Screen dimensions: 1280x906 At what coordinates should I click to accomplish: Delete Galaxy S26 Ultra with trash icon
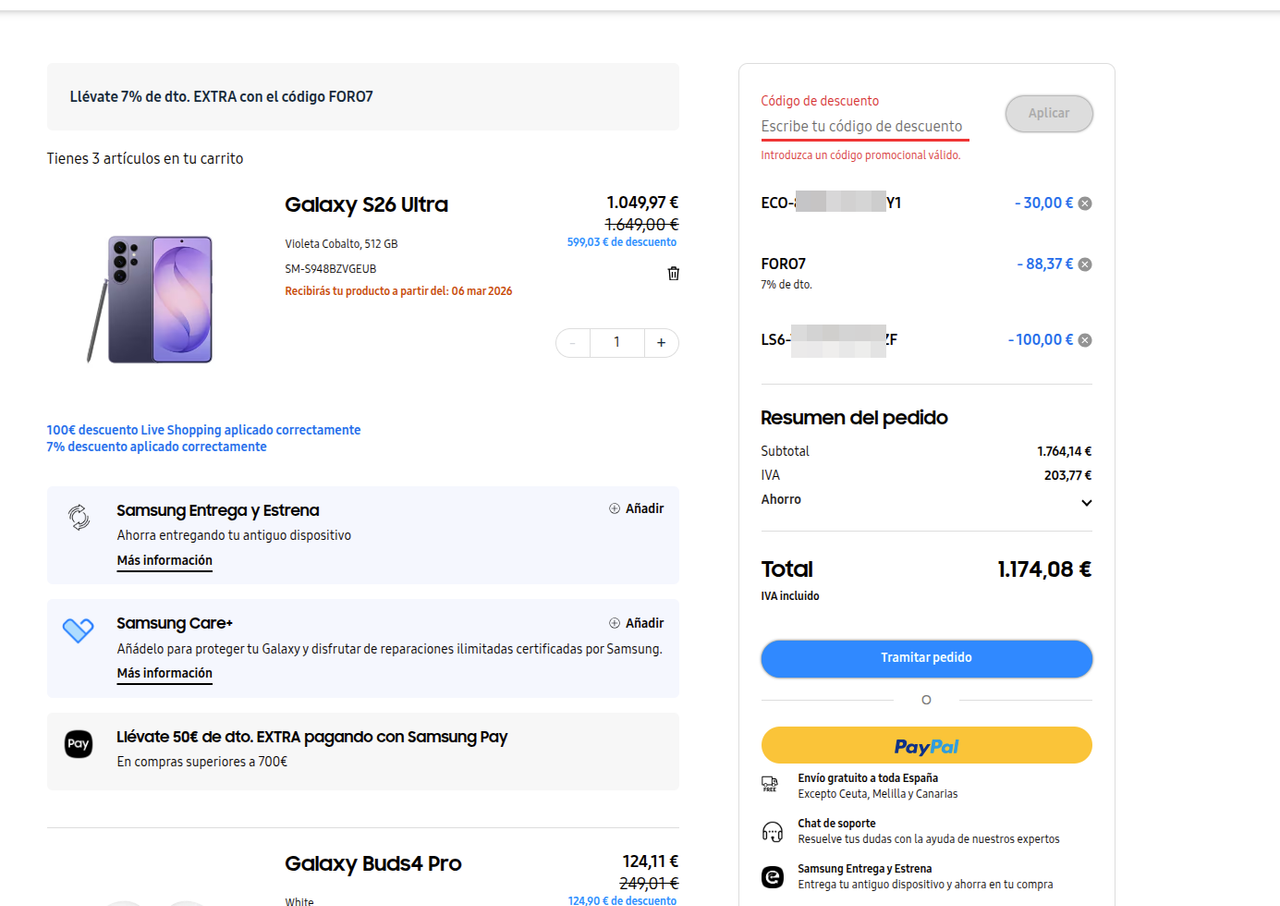[x=673, y=273]
